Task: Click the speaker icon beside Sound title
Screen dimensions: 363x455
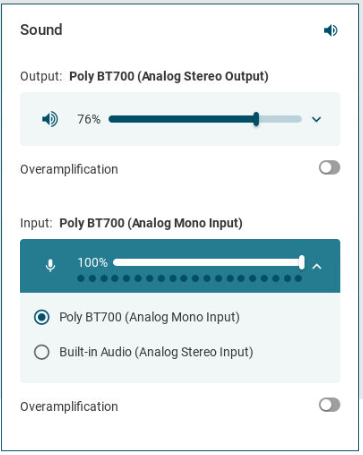Action: click(x=331, y=30)
